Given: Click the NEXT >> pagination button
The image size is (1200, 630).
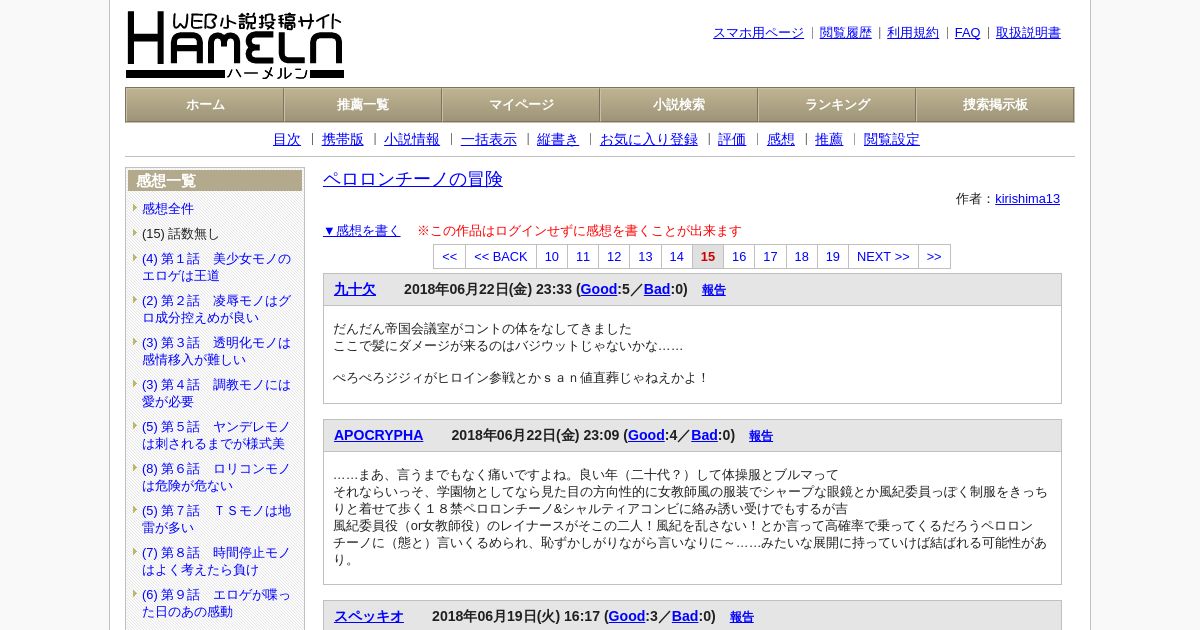Looking at the screenshot, I should pos(883,257).
